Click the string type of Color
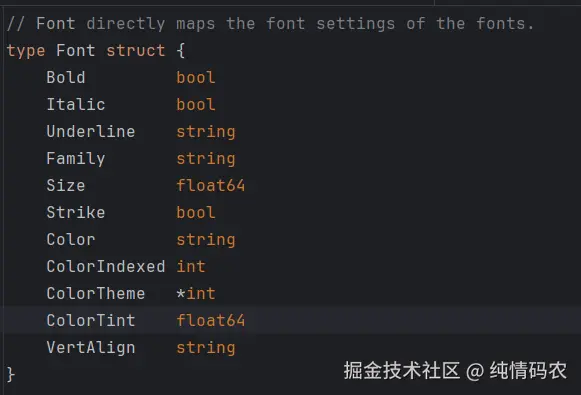The height and width of the screenshot is (395, 581). point(206,240)
